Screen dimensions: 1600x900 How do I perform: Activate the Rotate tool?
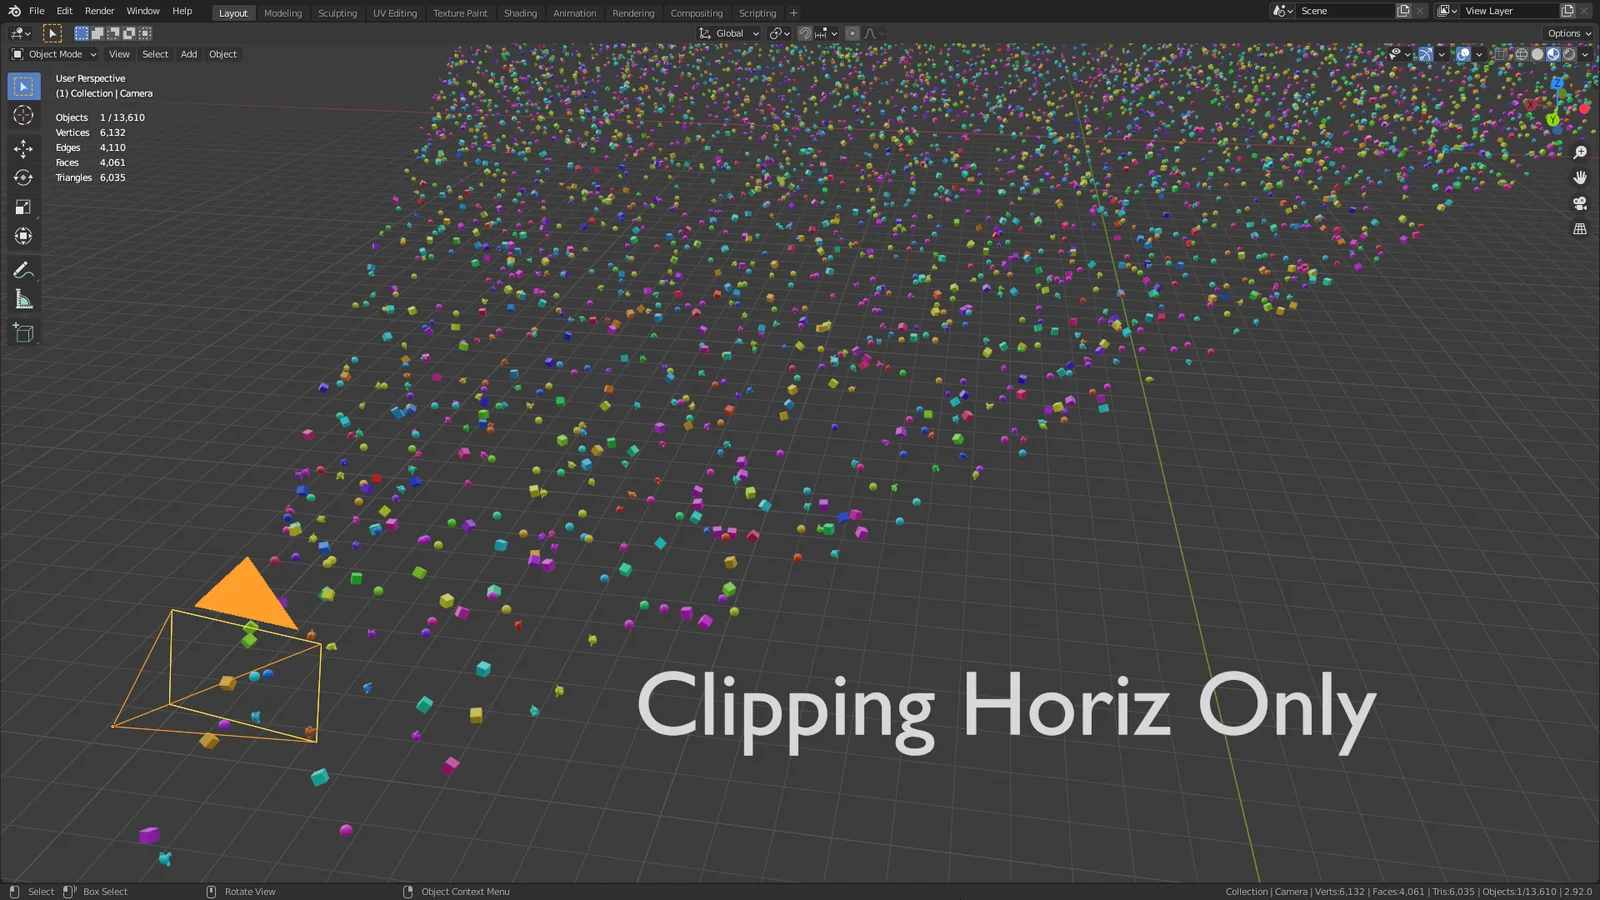tap(23, 177)
